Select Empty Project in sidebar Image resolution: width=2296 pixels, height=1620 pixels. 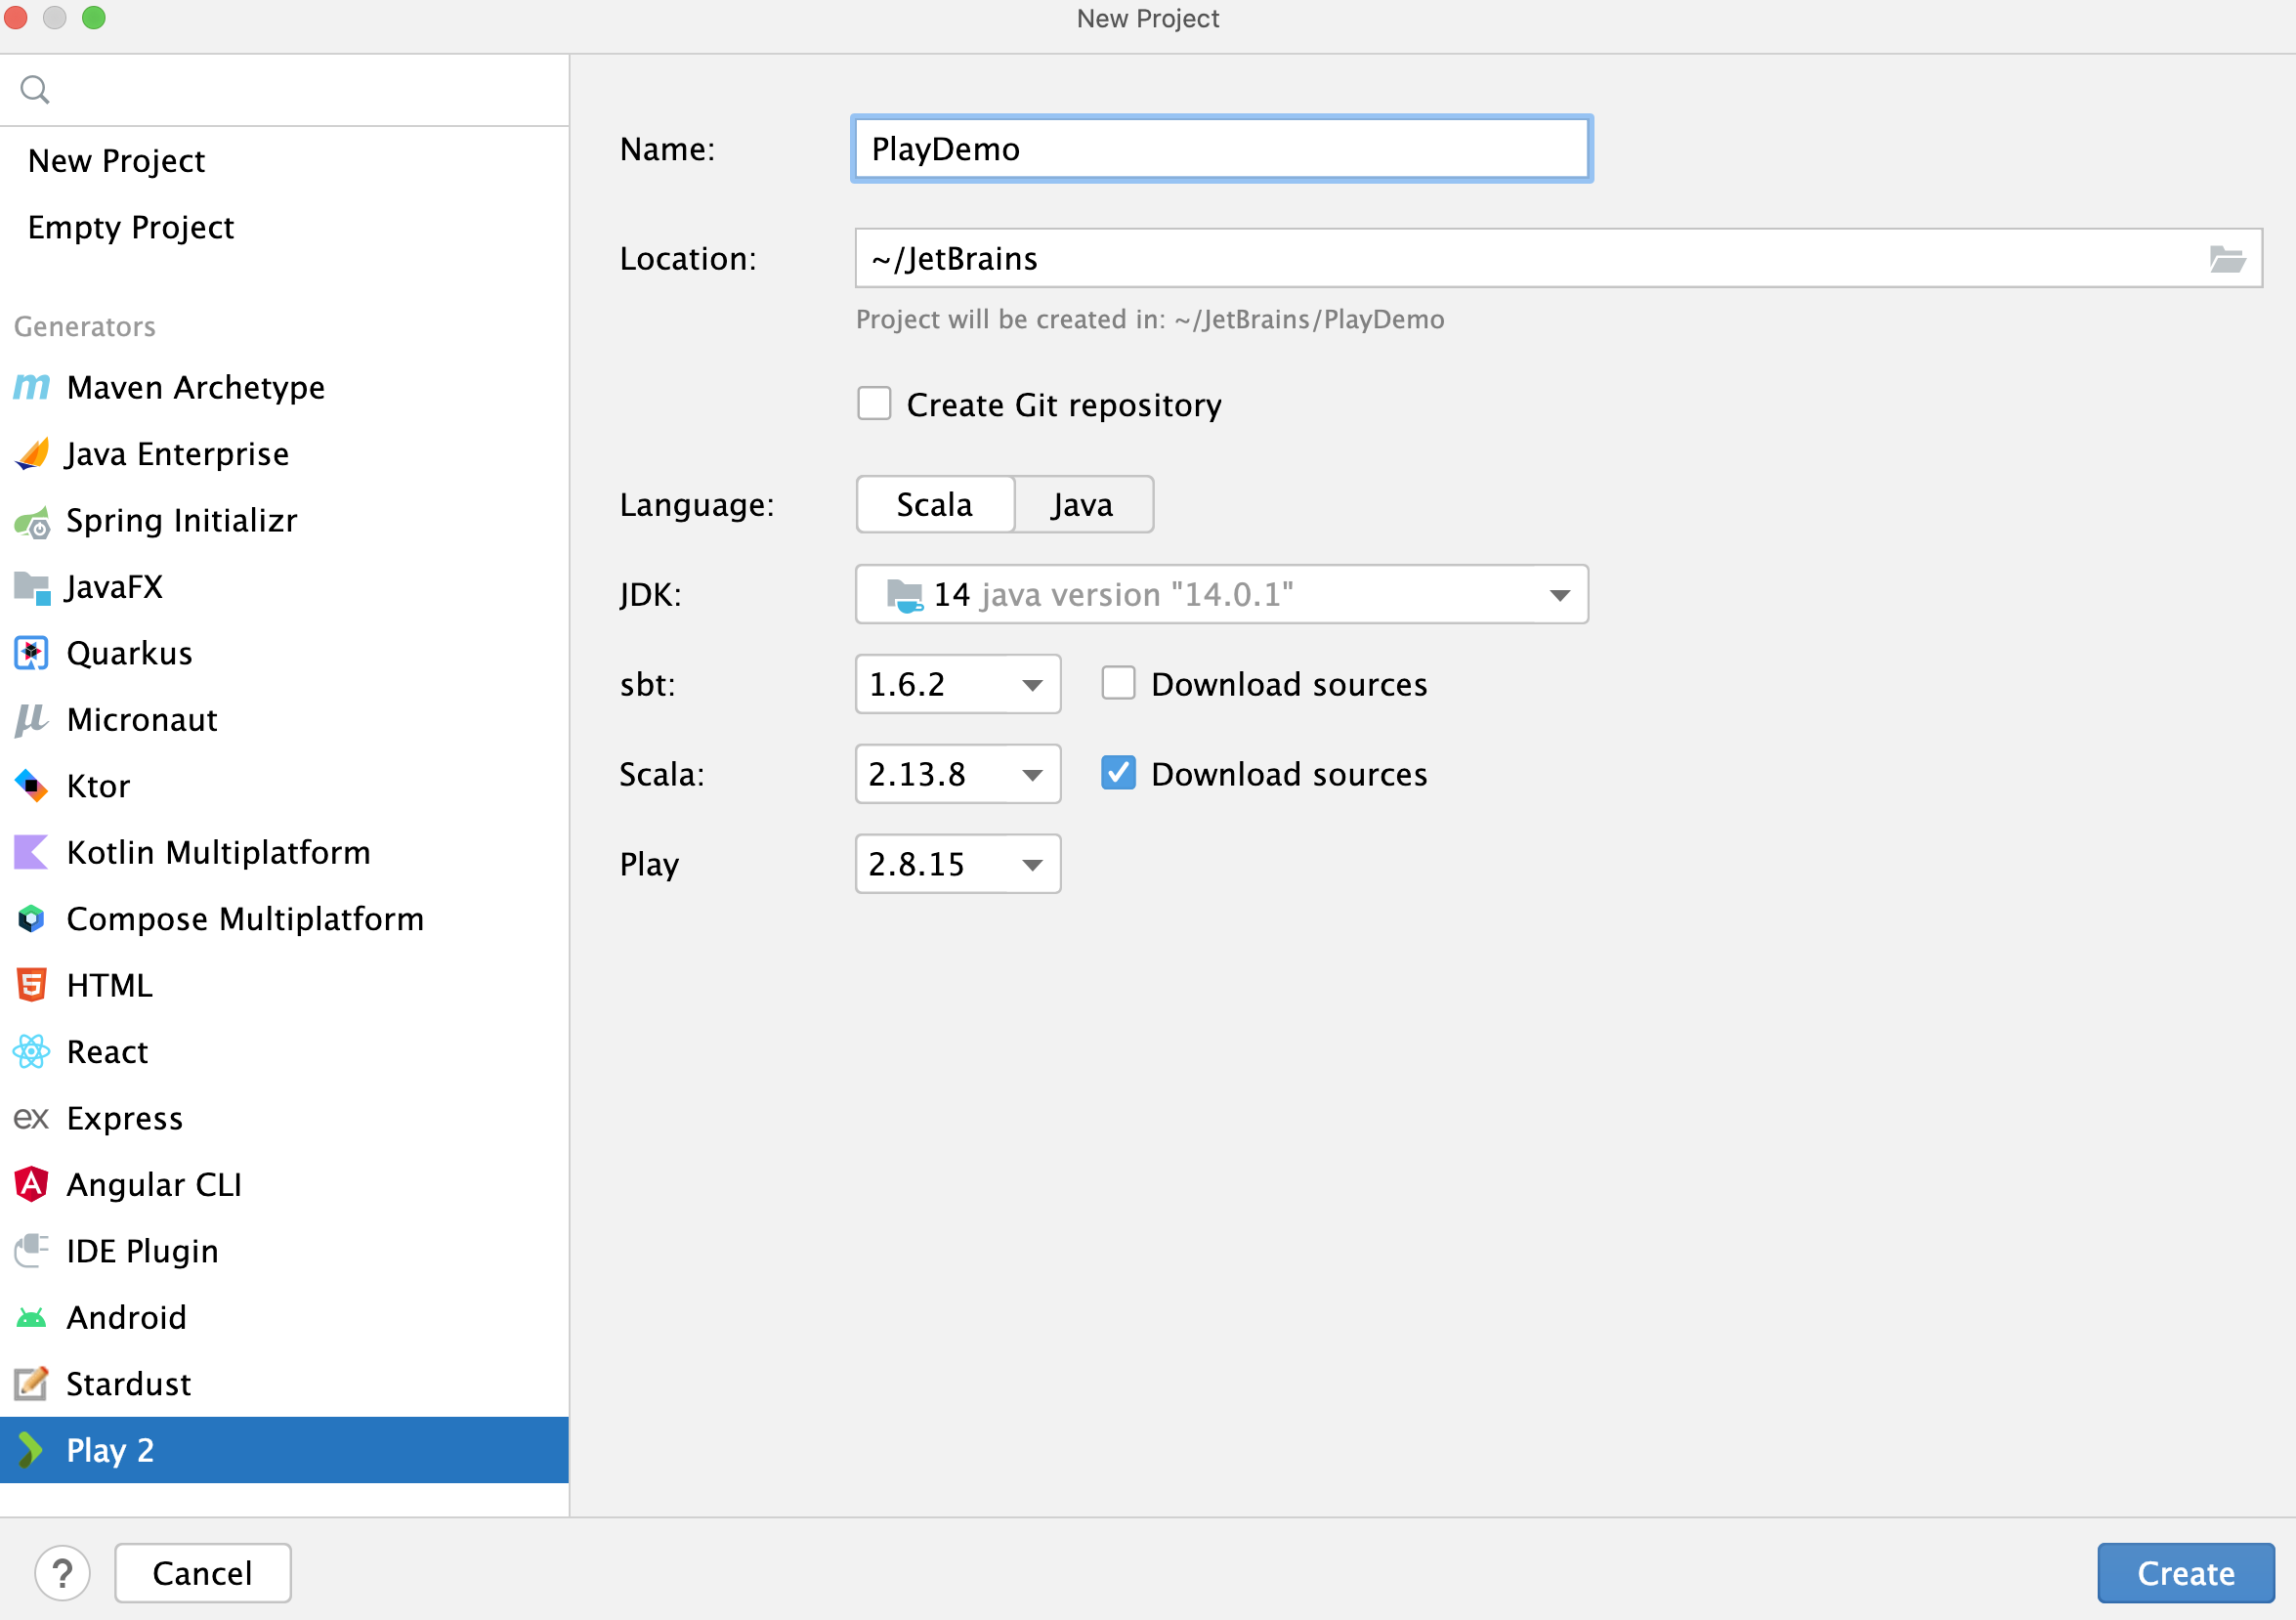click(131, 228)
